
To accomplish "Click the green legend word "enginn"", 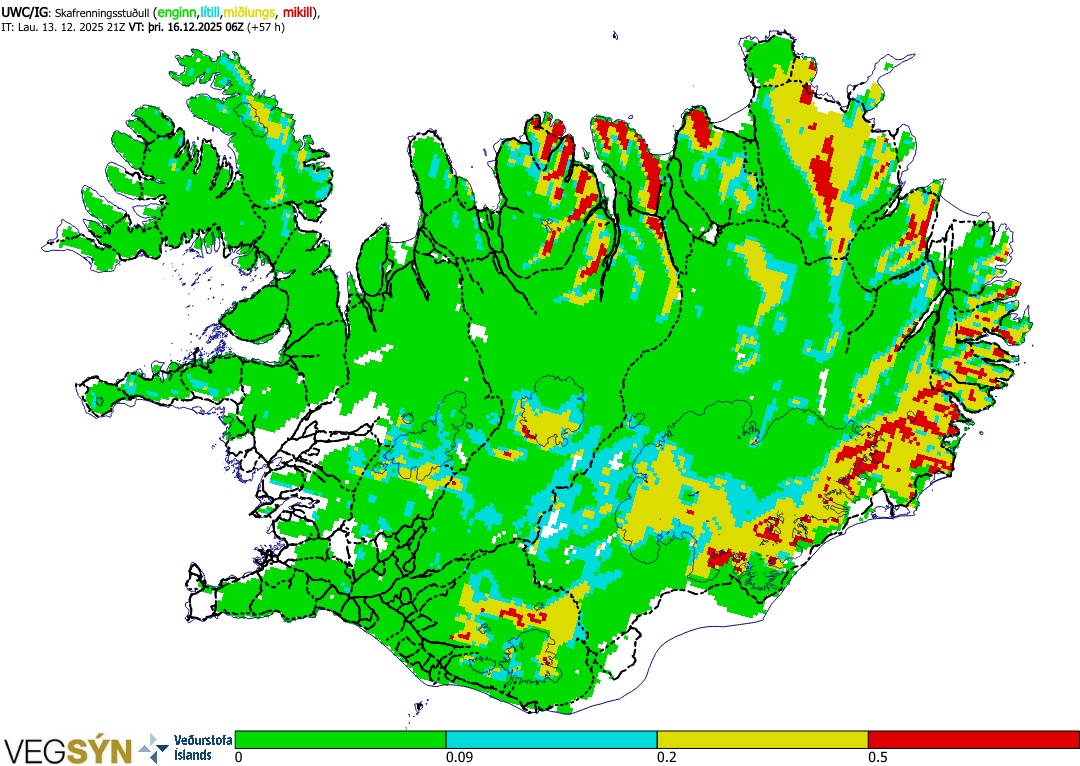I will (177, 13).
